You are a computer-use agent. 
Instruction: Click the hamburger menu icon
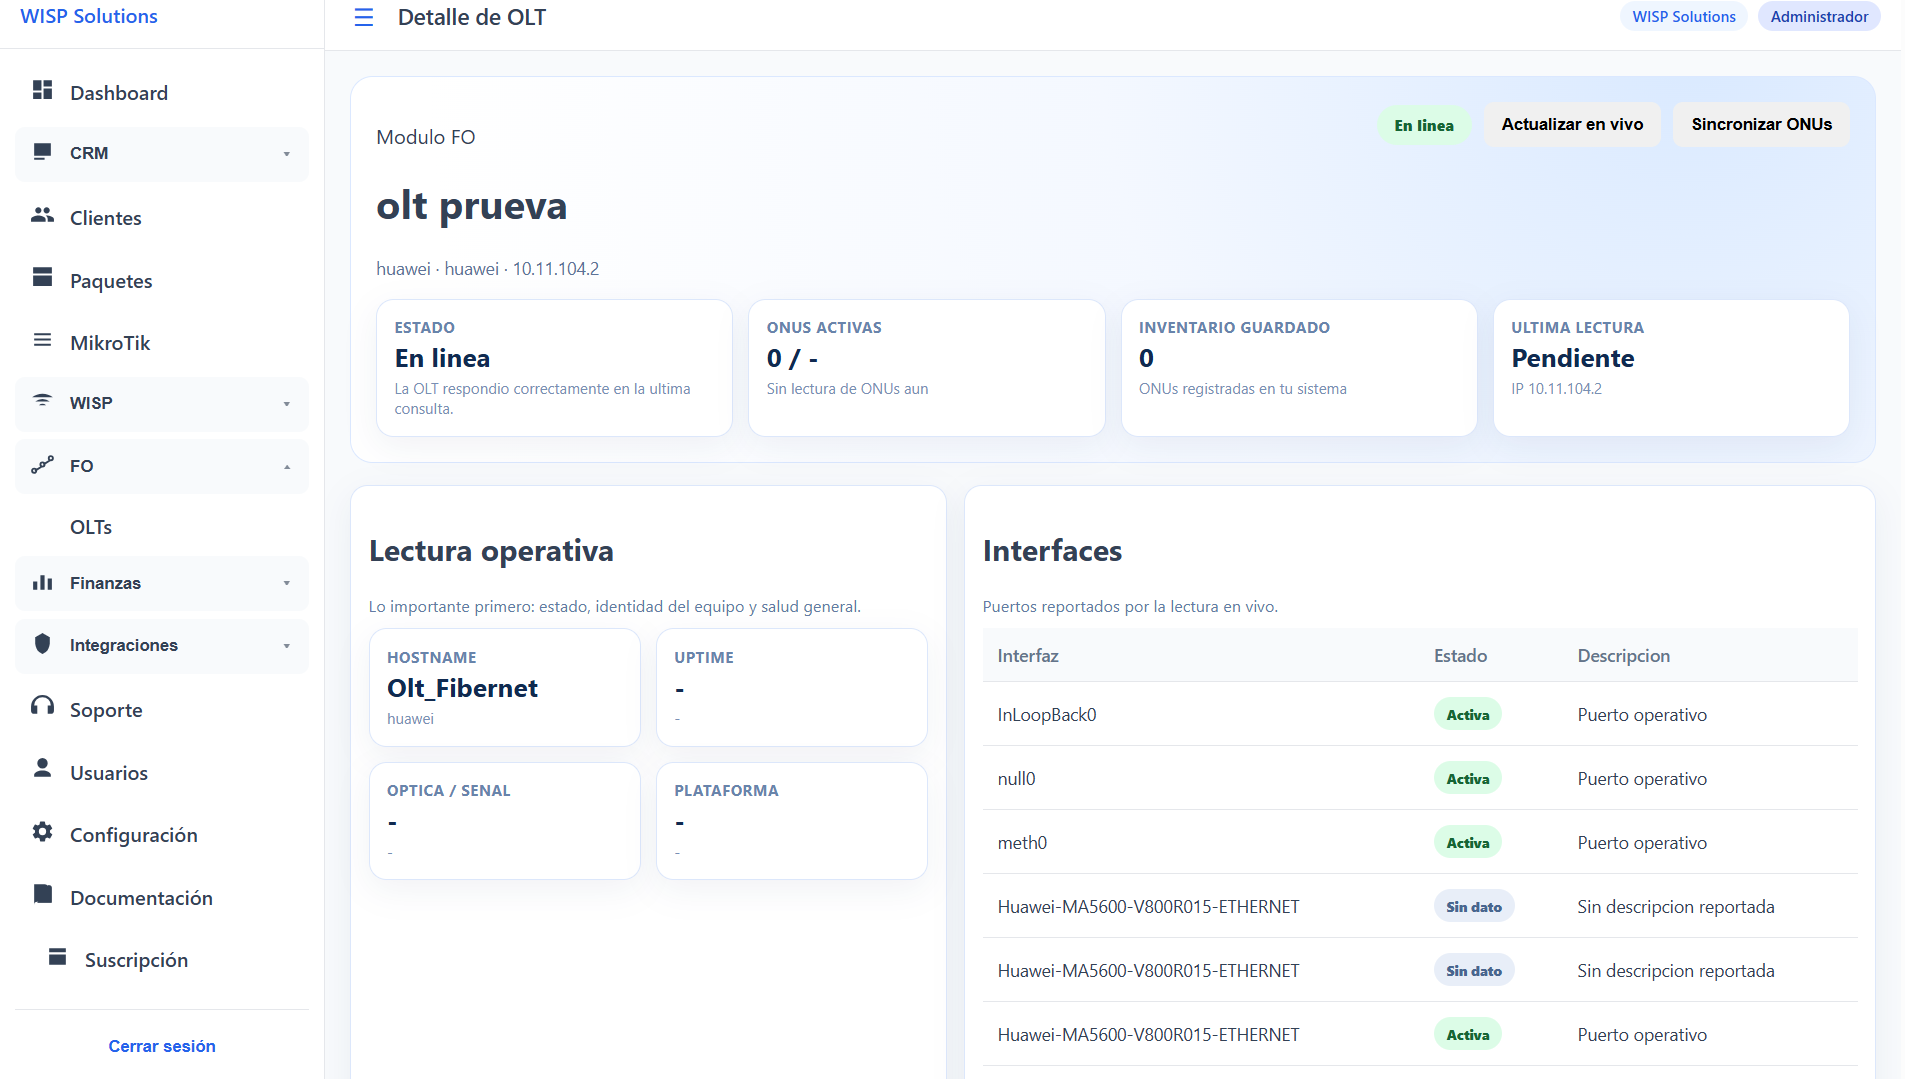tap(364, 17)
